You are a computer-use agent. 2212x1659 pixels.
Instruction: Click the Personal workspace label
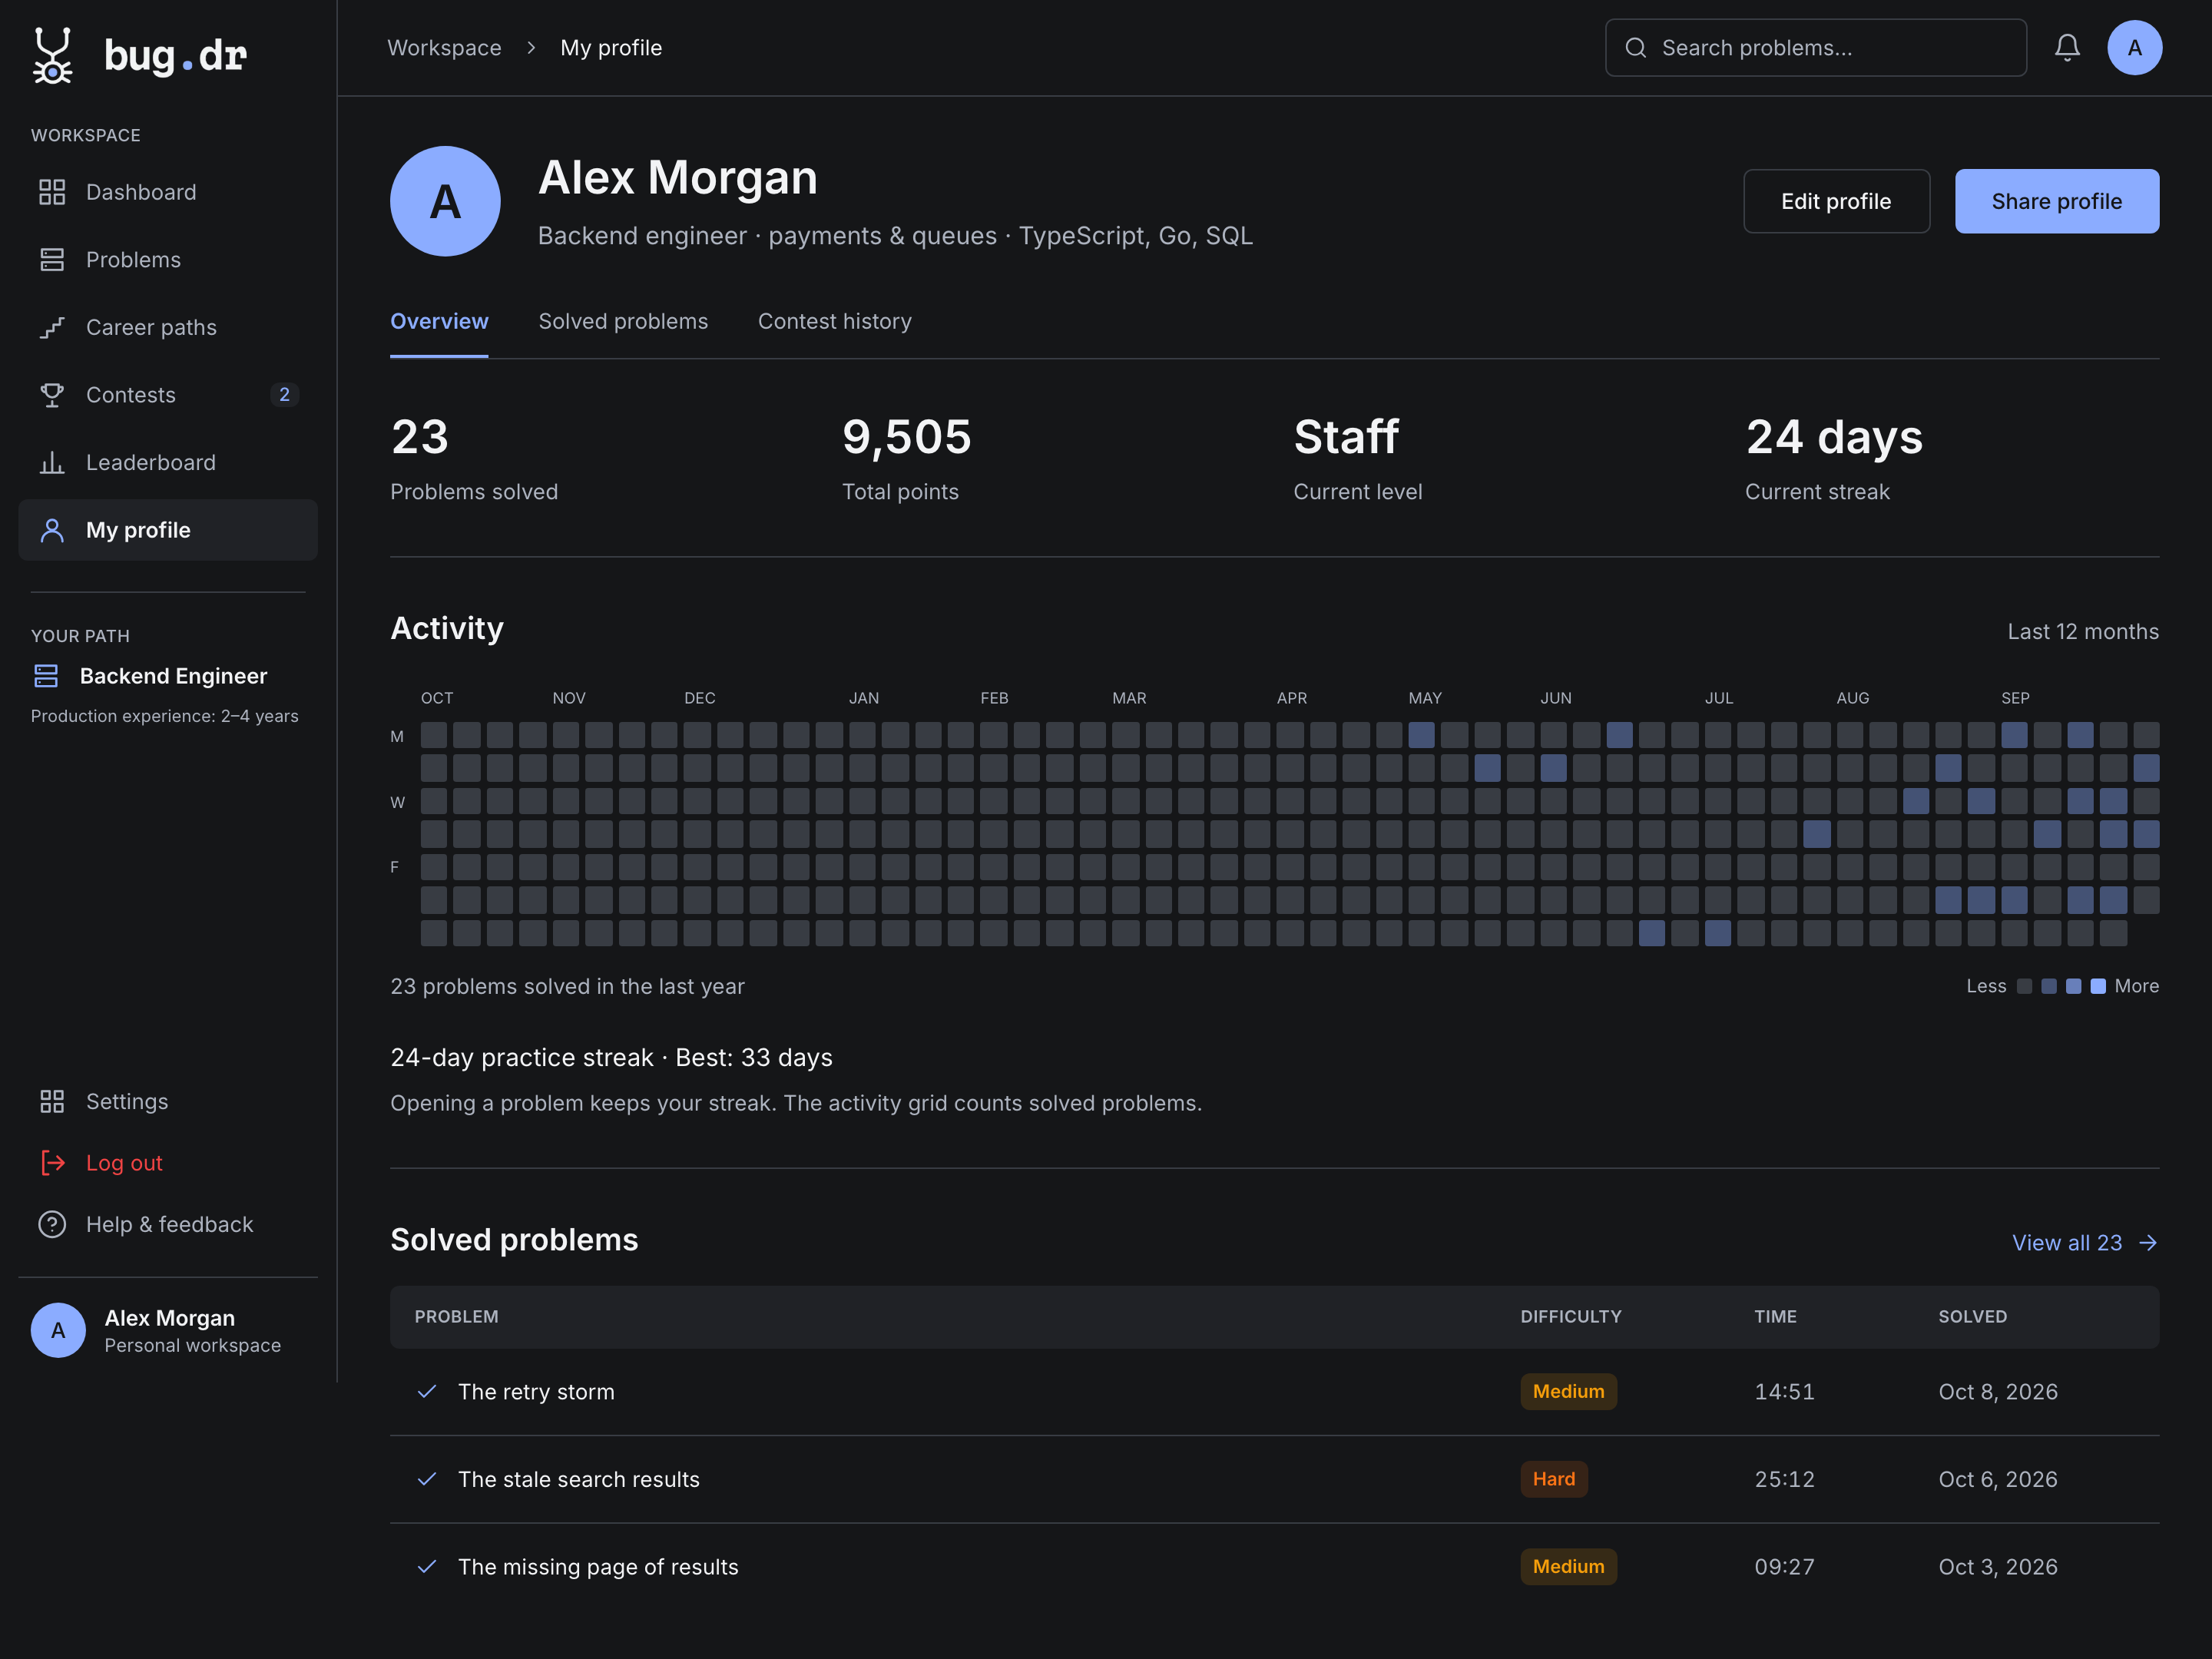click(x=193, y=1346)
